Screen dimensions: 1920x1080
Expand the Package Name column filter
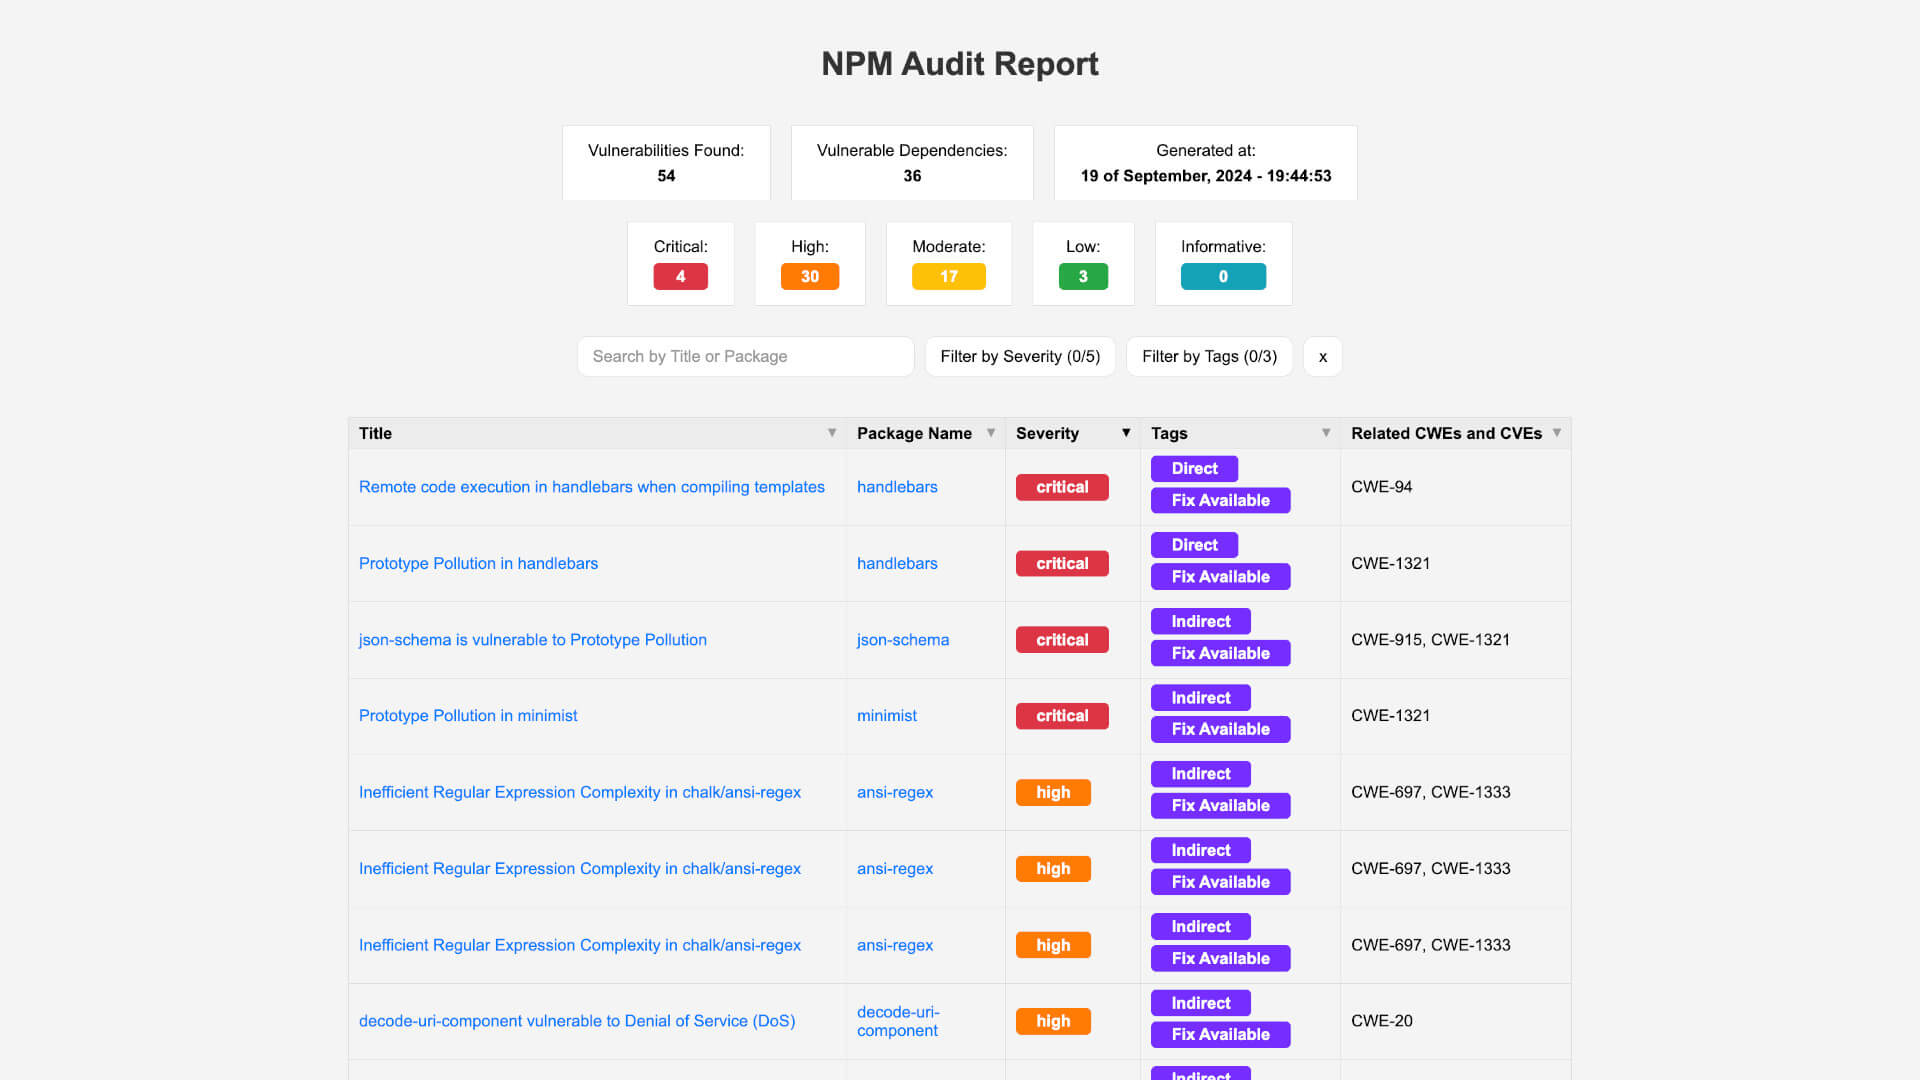pos(992,433)
